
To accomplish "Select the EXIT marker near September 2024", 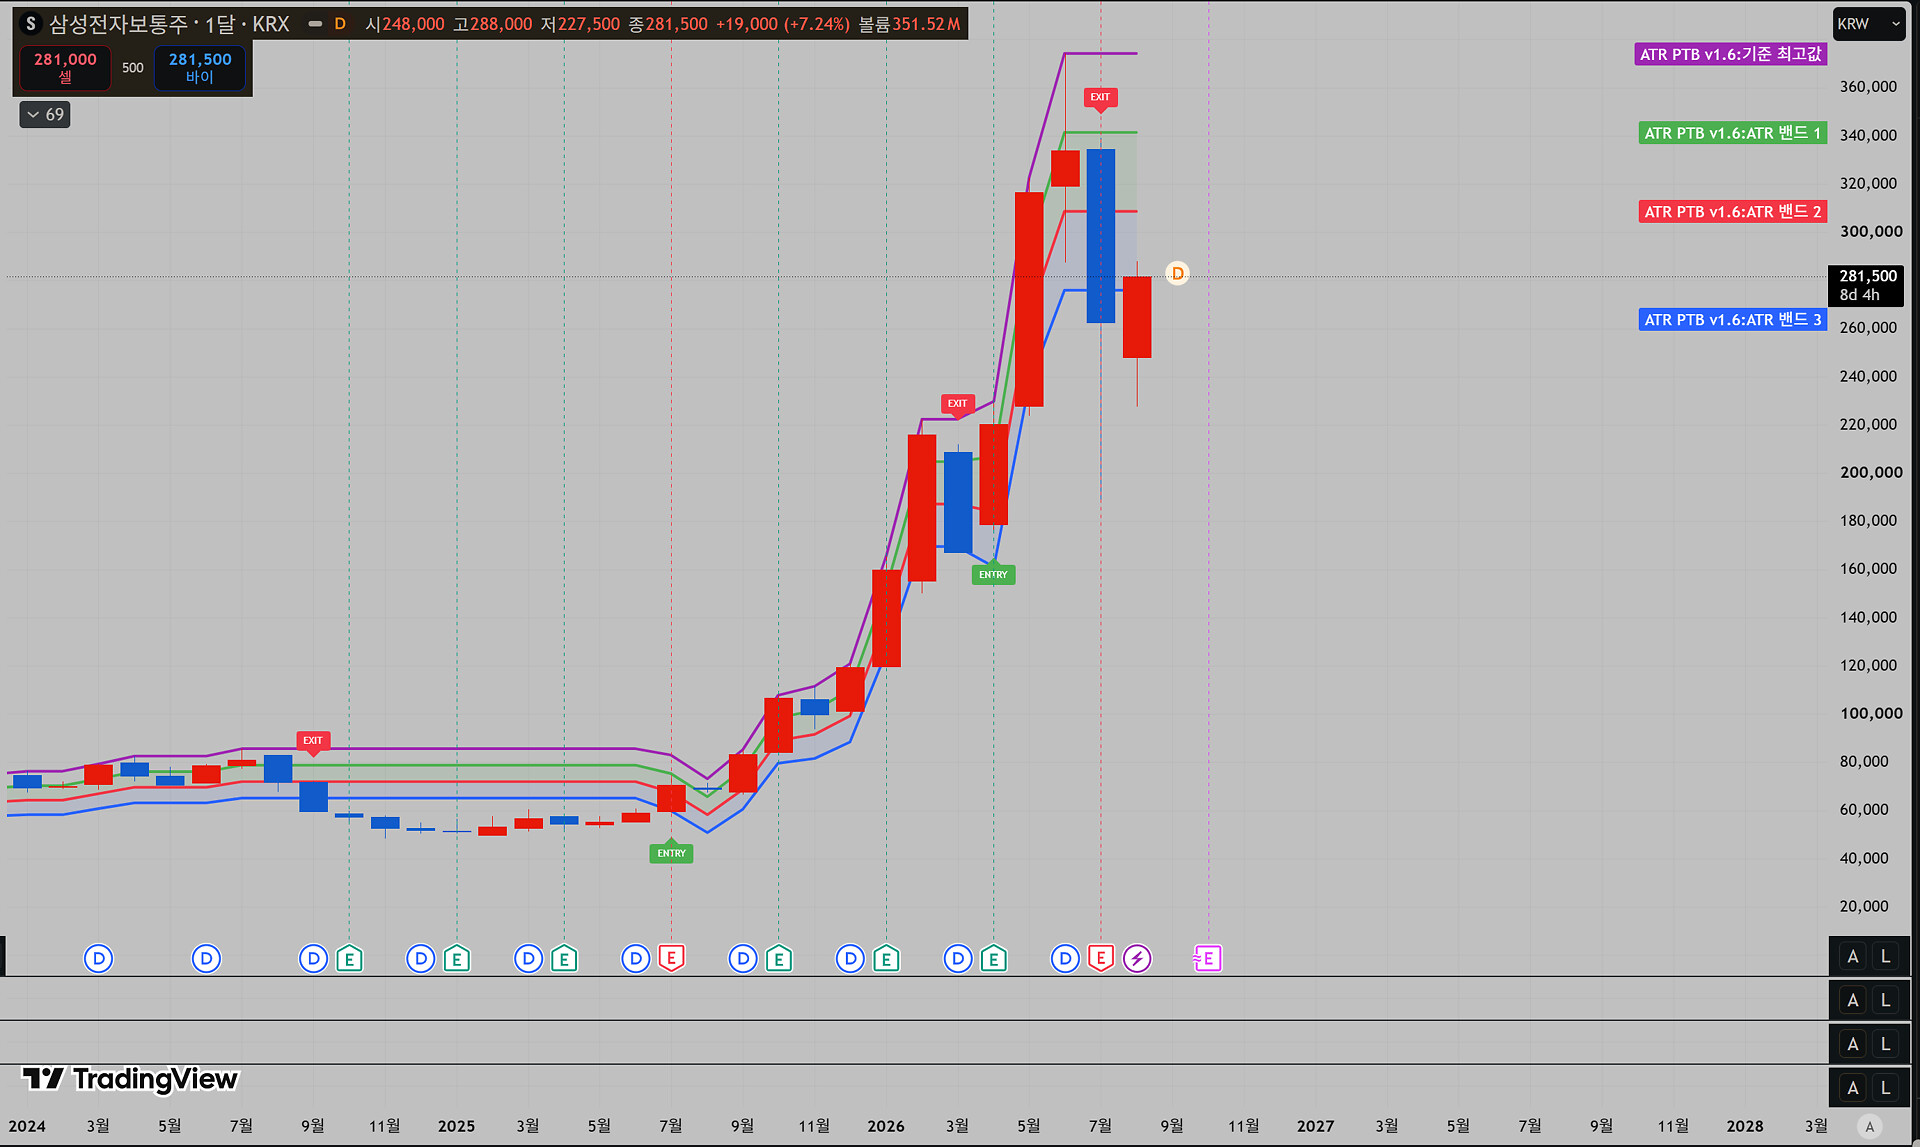I will [313, 742].
